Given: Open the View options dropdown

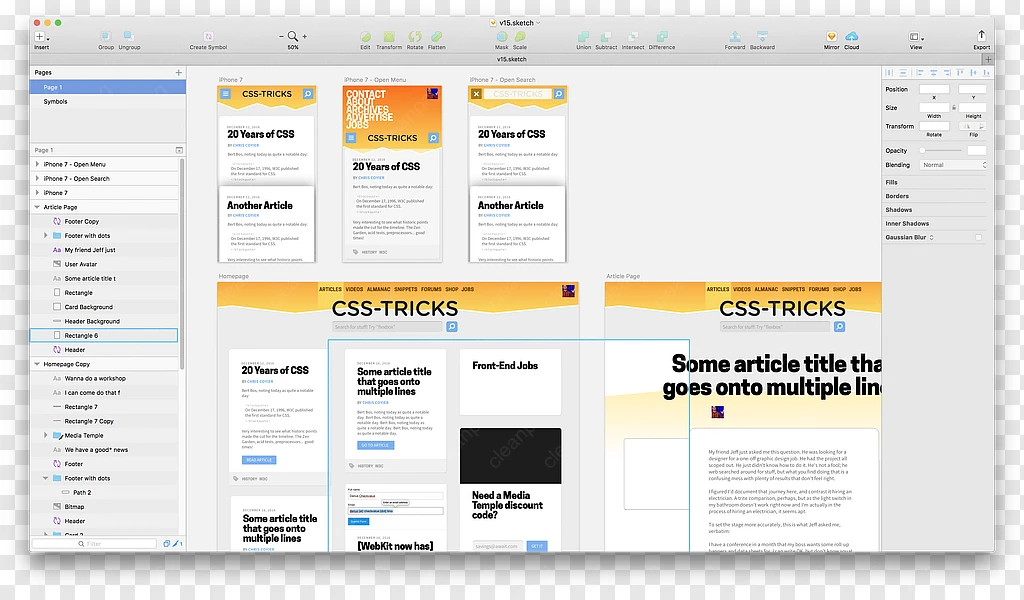Looking at the screenshot, I should (916, 37).
